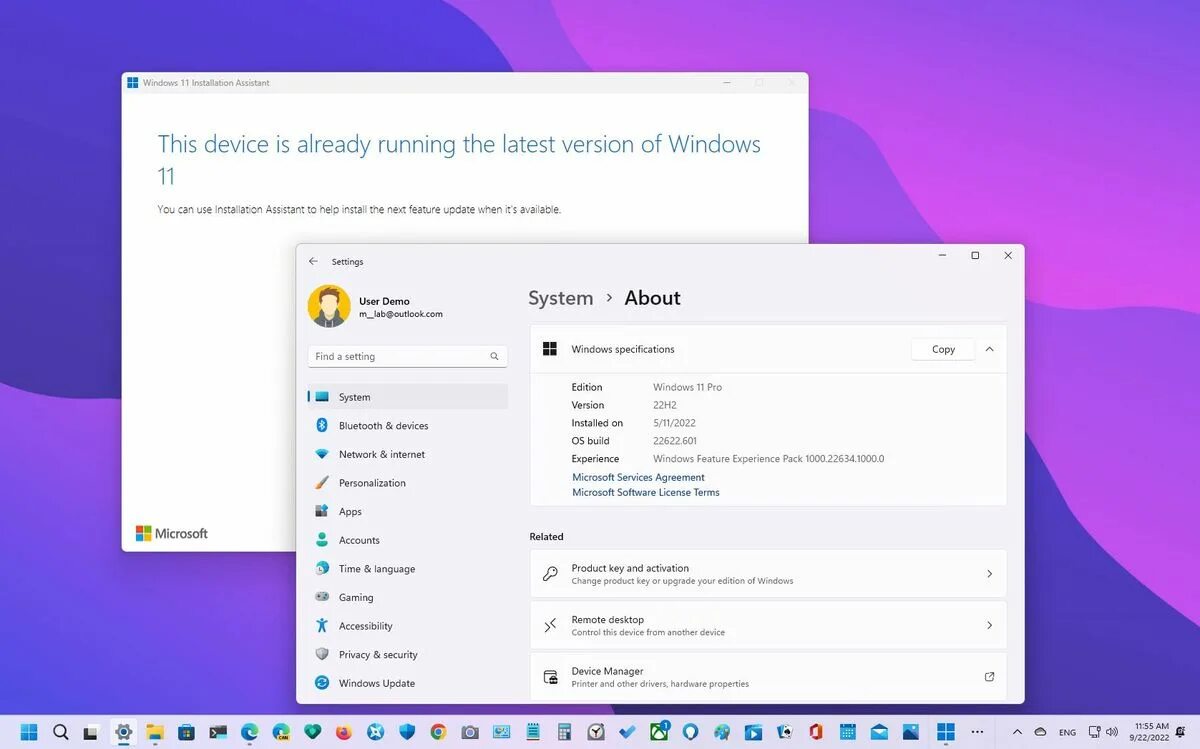Open the Settings gear on the taskbar

click(123, 732)
